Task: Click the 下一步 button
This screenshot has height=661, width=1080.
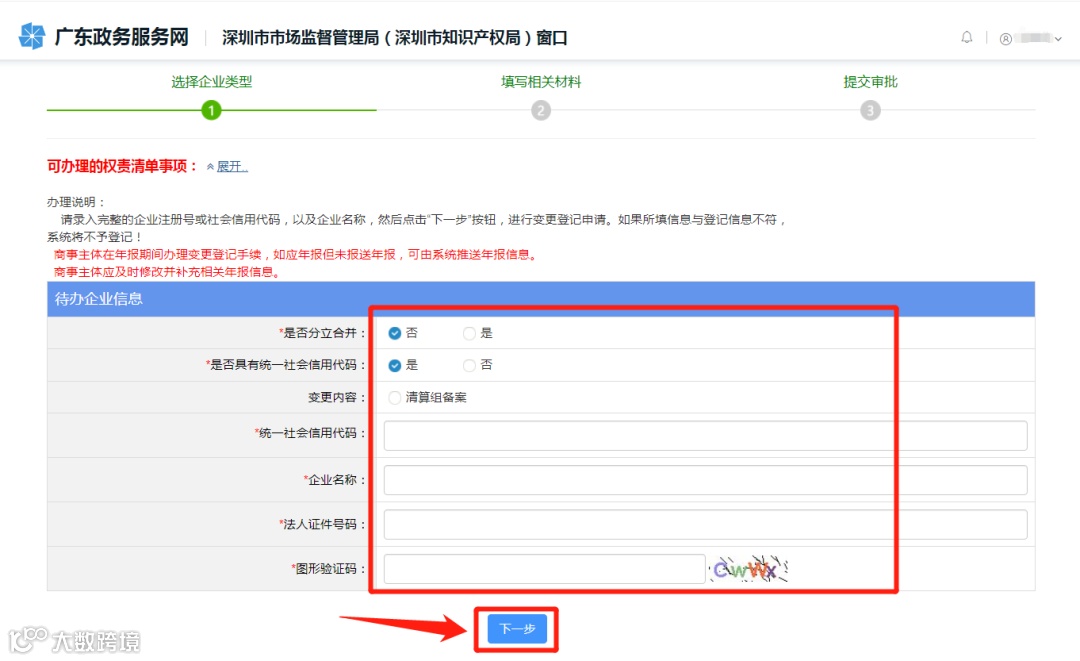Action: tap(516, 628)
